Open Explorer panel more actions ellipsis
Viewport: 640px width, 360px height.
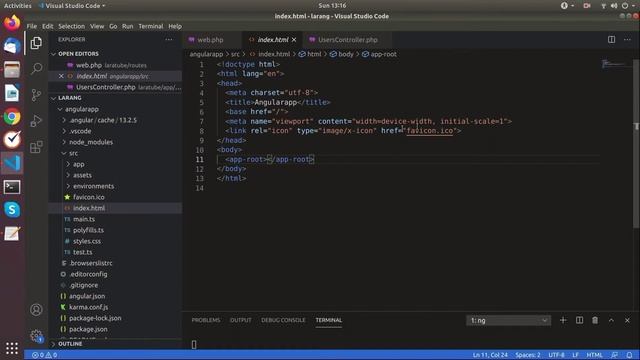coord(169,40)
